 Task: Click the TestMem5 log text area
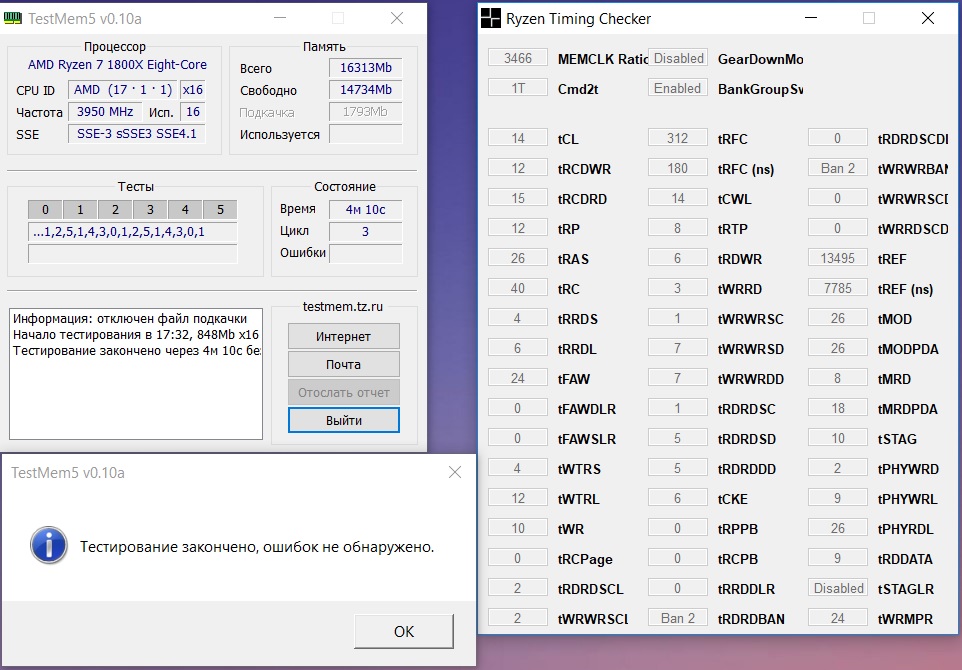[136, 374]
